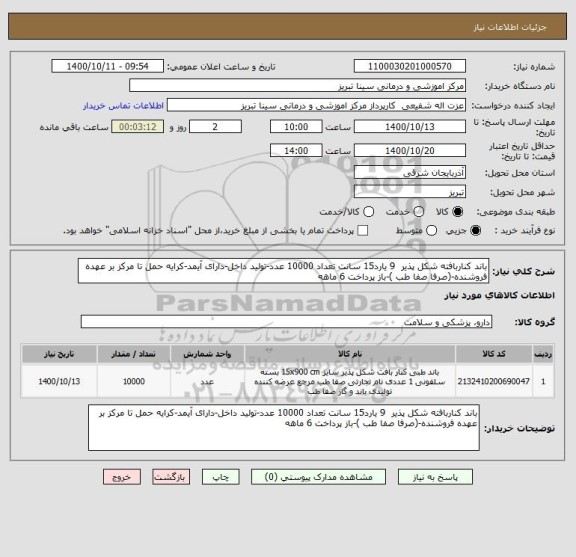Click the خروج exit button
The width and height of the screenshot is (576, 557).
point(122,477)
